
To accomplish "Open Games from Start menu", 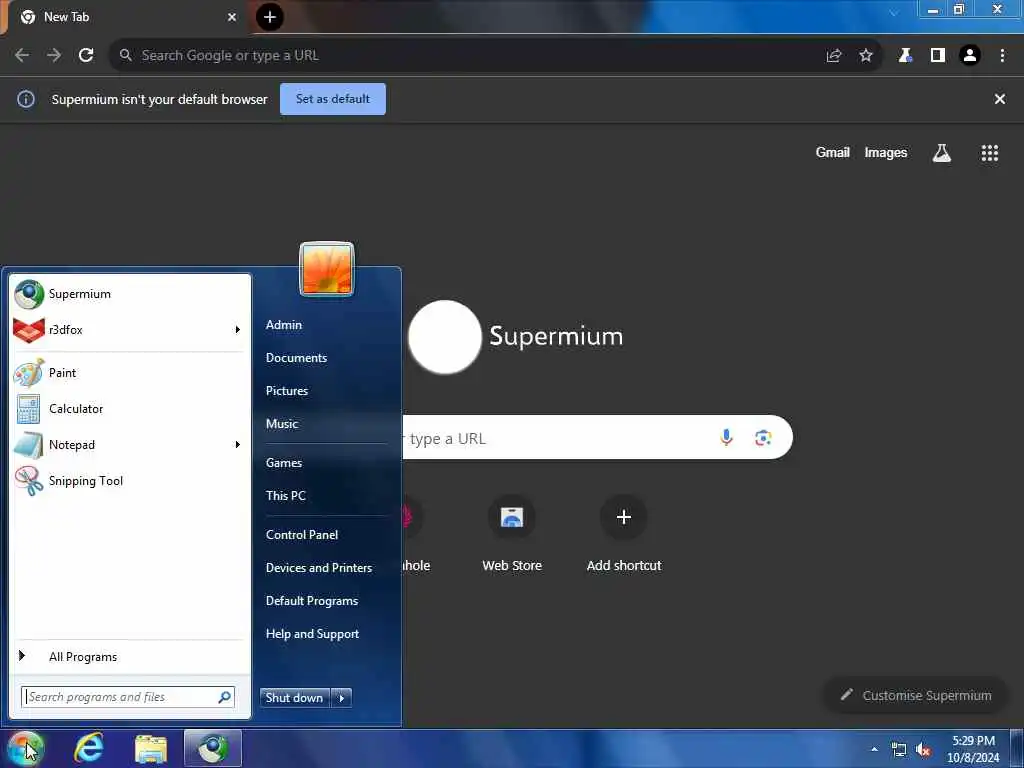I will point(284,462).
